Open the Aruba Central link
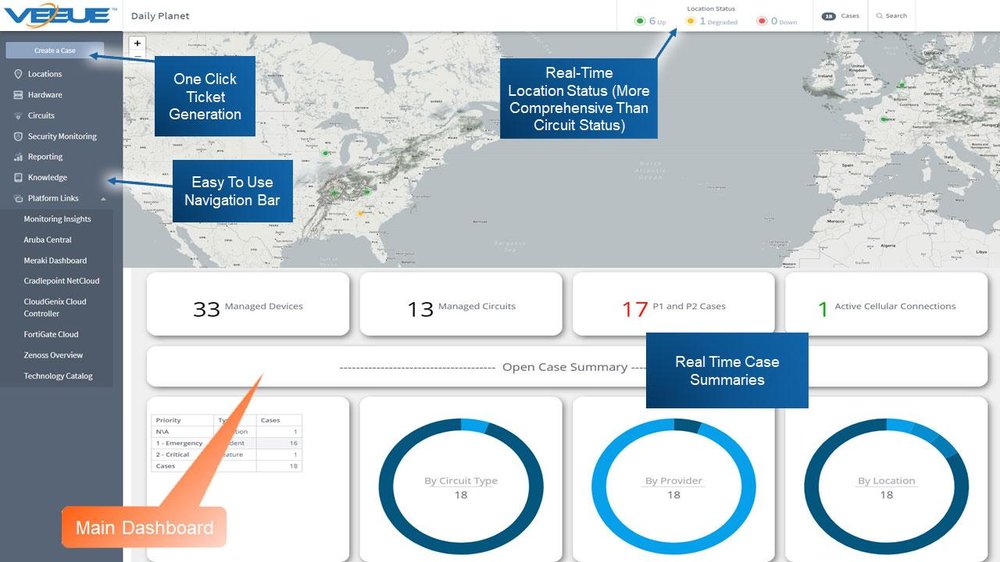 [x=48, y=240]
